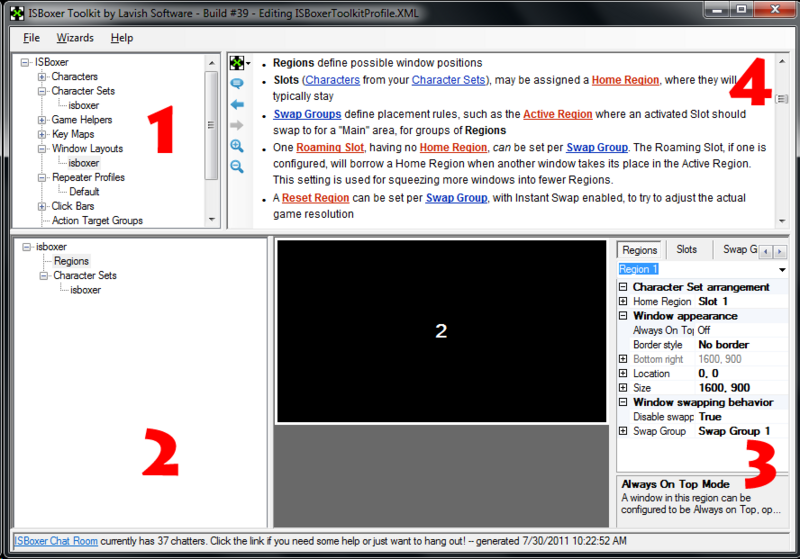
Task: Collapse the Window Layouts node
Action: pos(42,149)
